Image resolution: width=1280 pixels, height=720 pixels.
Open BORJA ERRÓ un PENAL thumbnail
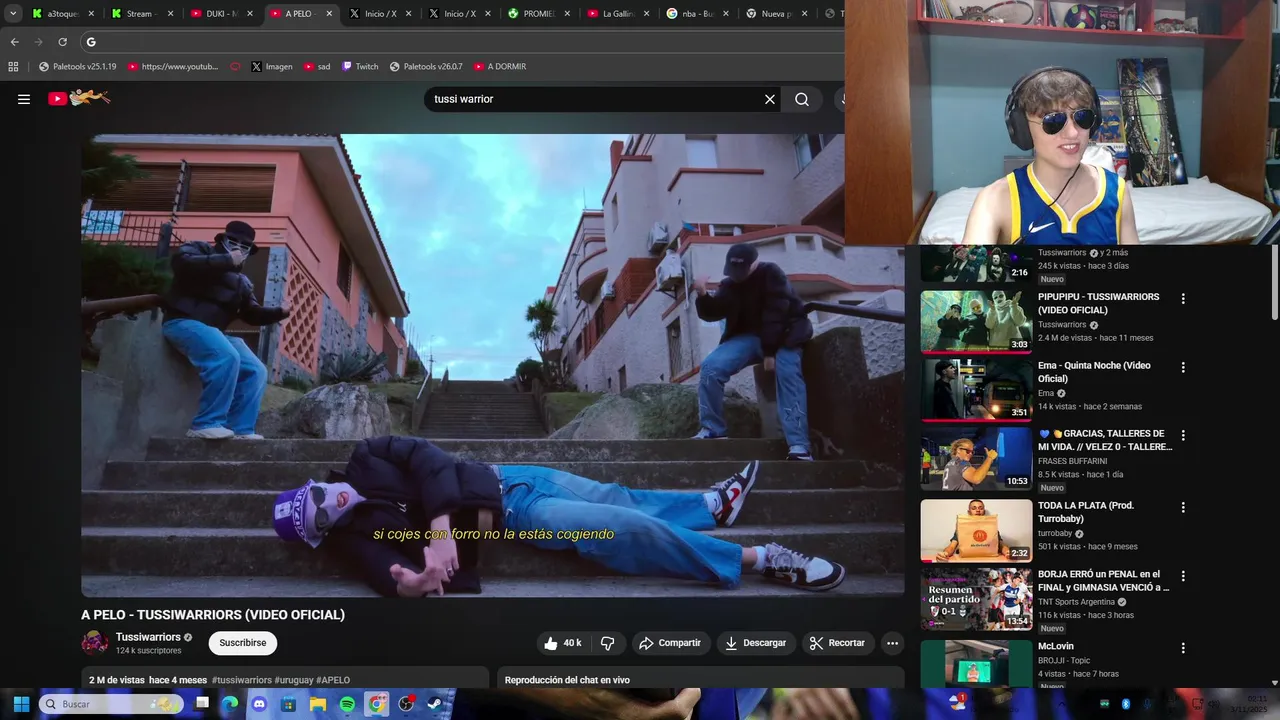[976, 599]
